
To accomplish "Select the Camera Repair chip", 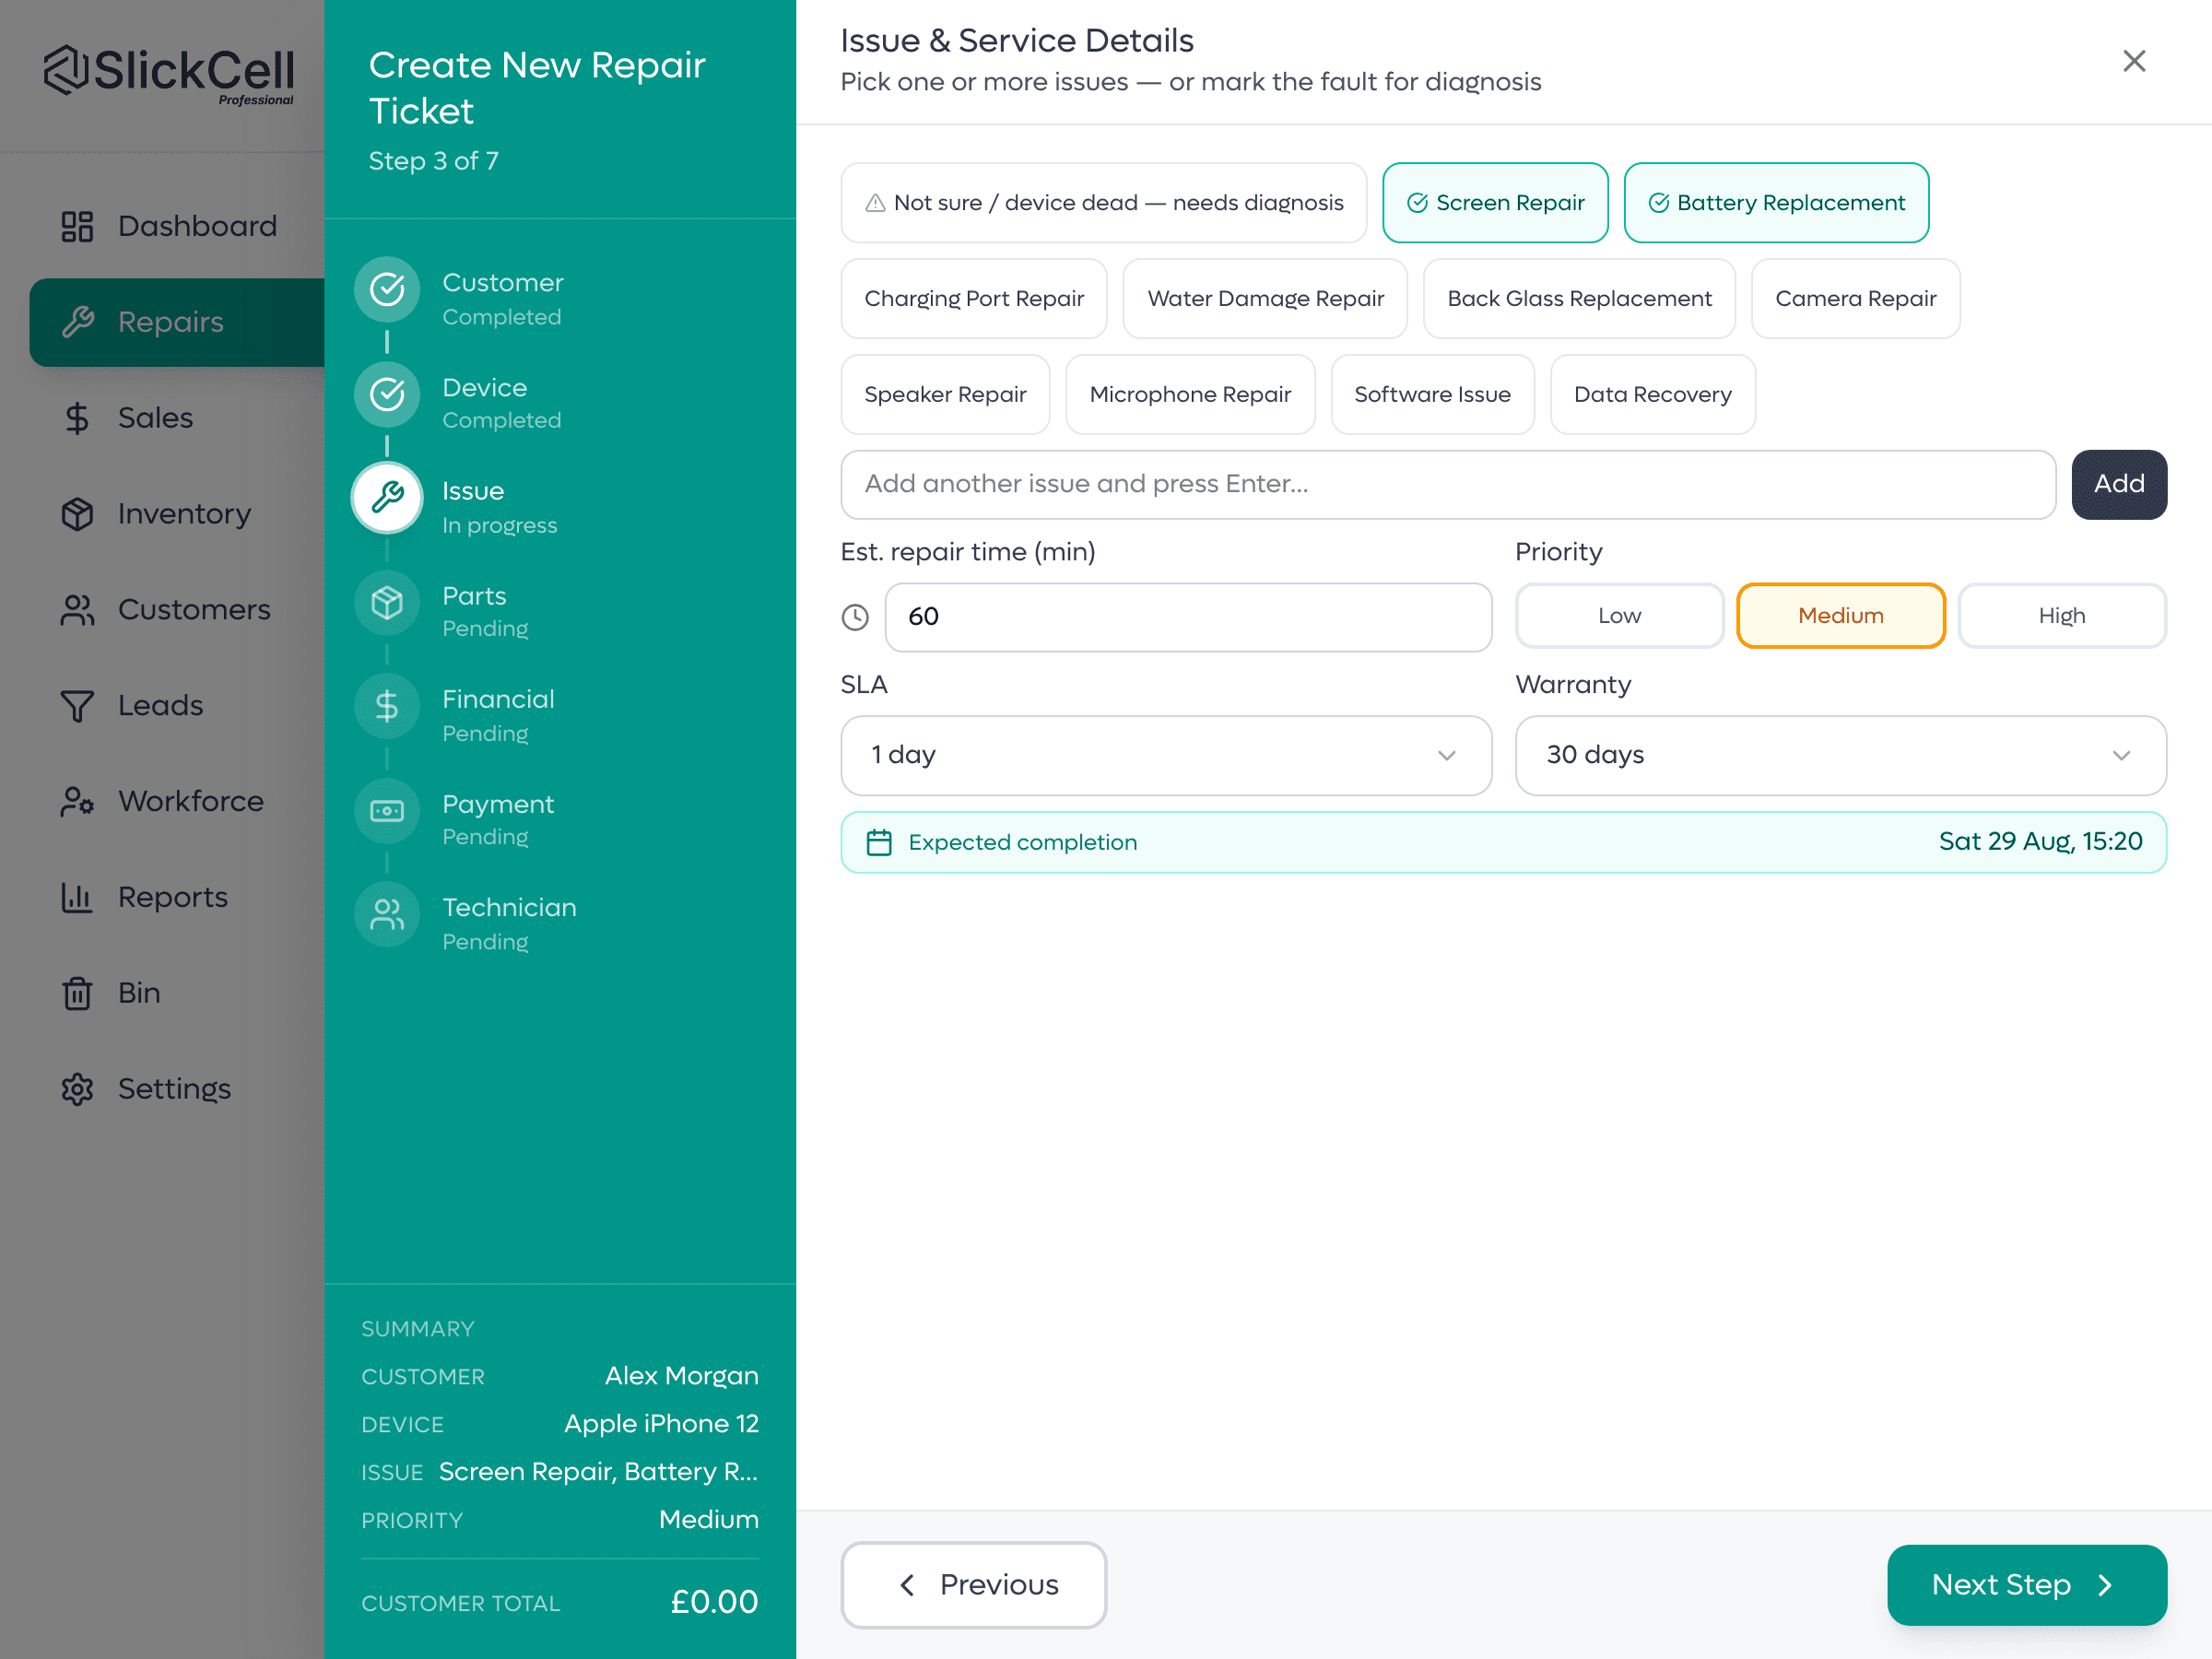I will coord(1855,299).
